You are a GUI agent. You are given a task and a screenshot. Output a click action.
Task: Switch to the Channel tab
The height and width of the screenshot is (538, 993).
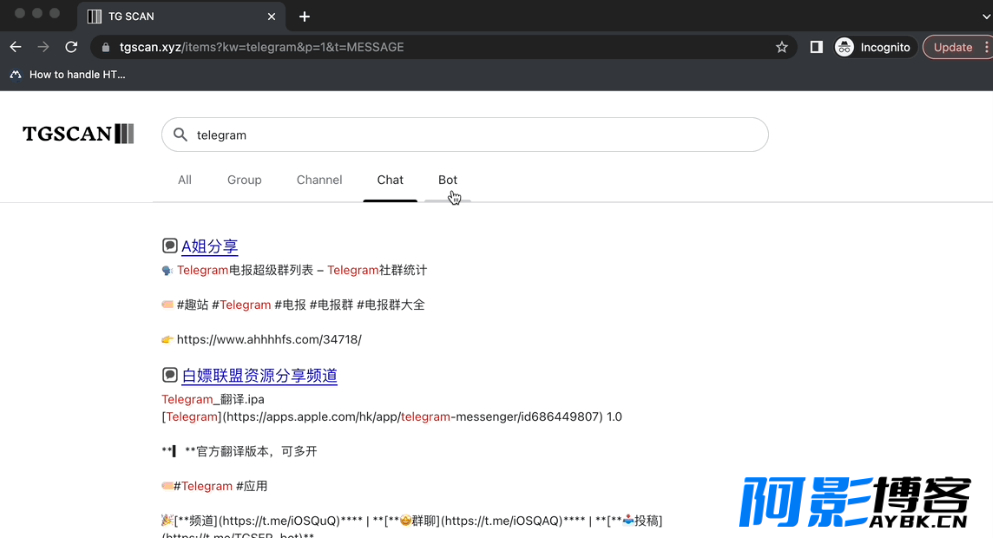(x=319, y=180)
